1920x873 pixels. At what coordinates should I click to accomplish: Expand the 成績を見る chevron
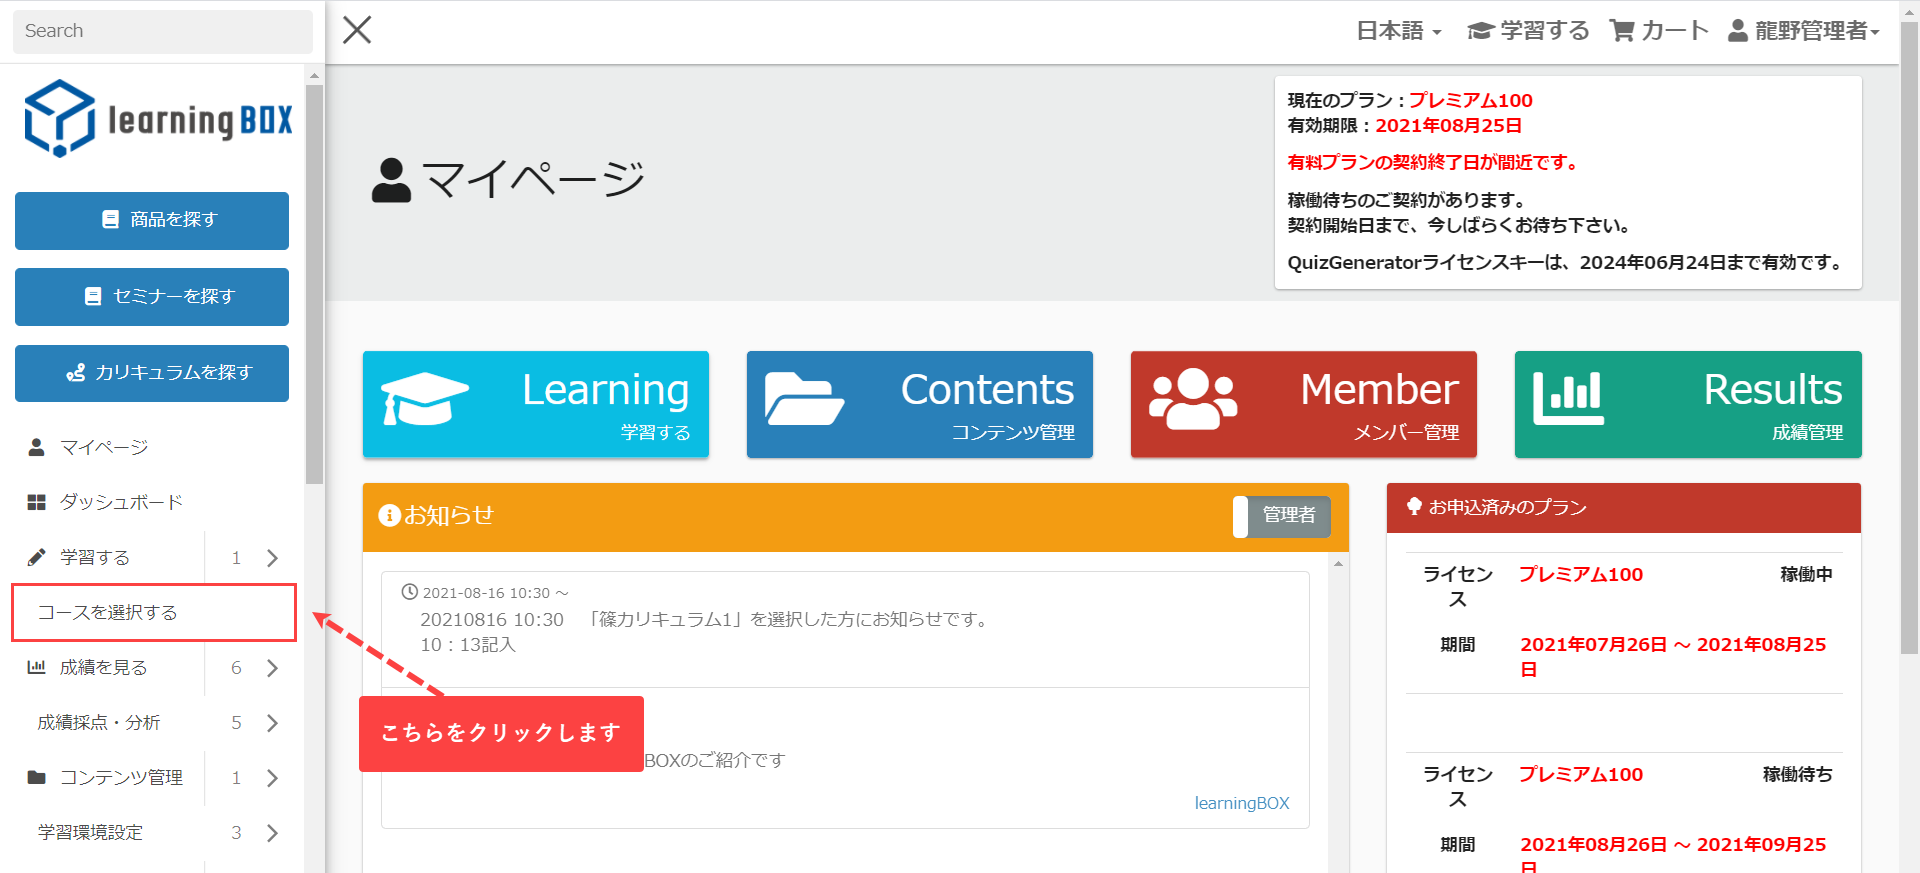pyautogui.click(x=272, y=668)
